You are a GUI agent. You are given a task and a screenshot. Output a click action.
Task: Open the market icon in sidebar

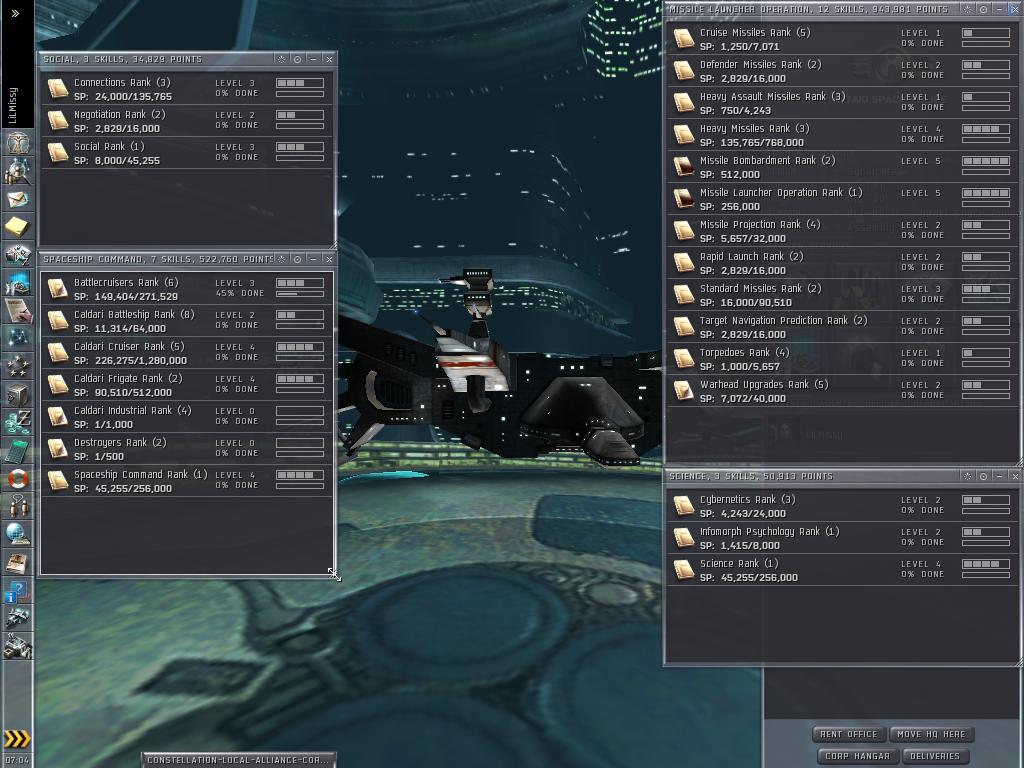17,255
